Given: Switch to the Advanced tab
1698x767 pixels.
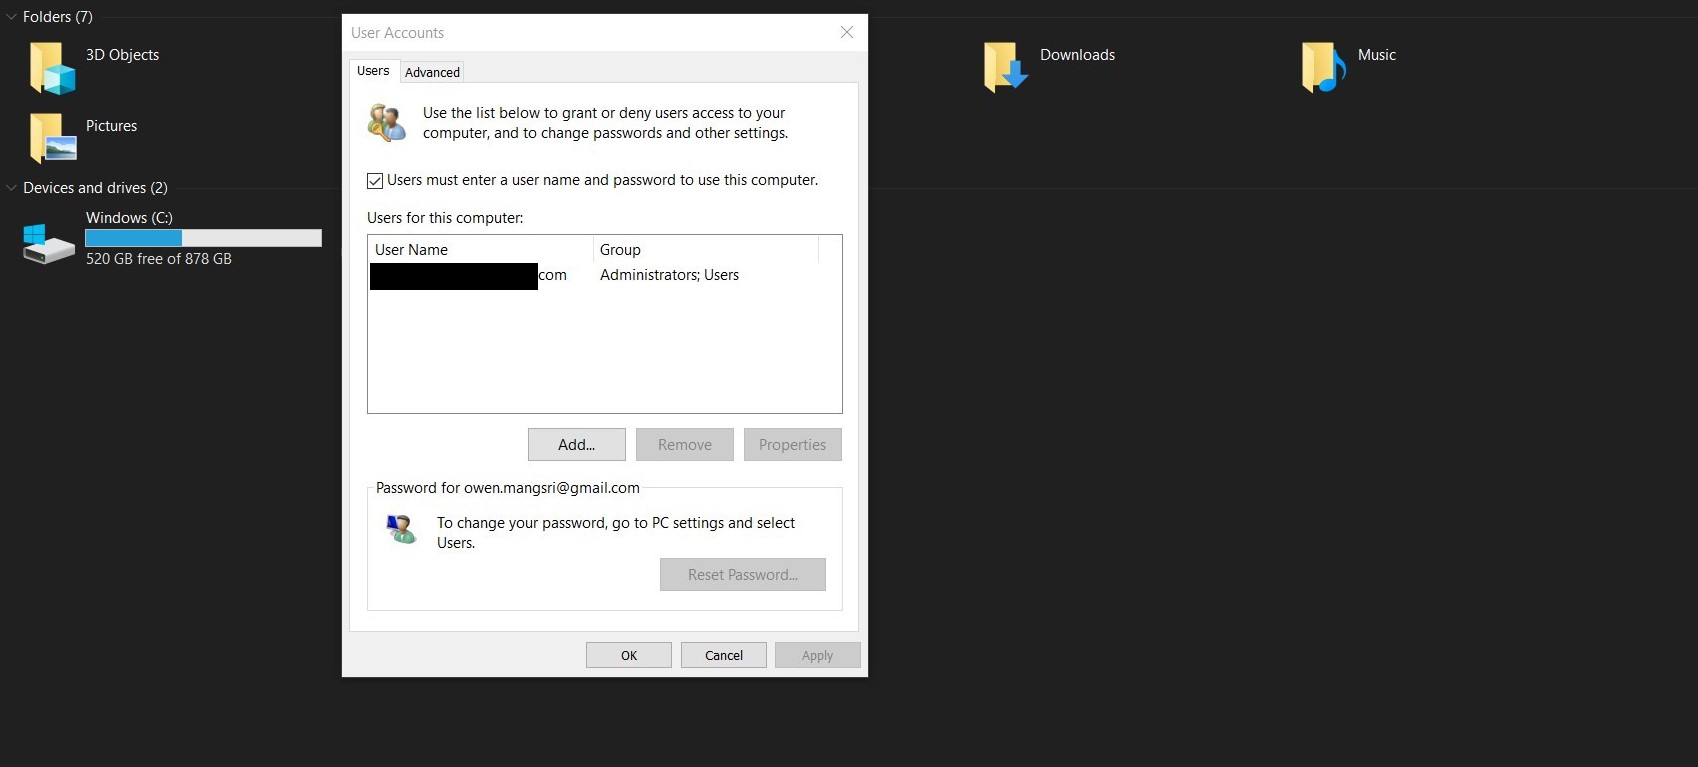Looking at the screenshot, I should [x=432, y=72].
